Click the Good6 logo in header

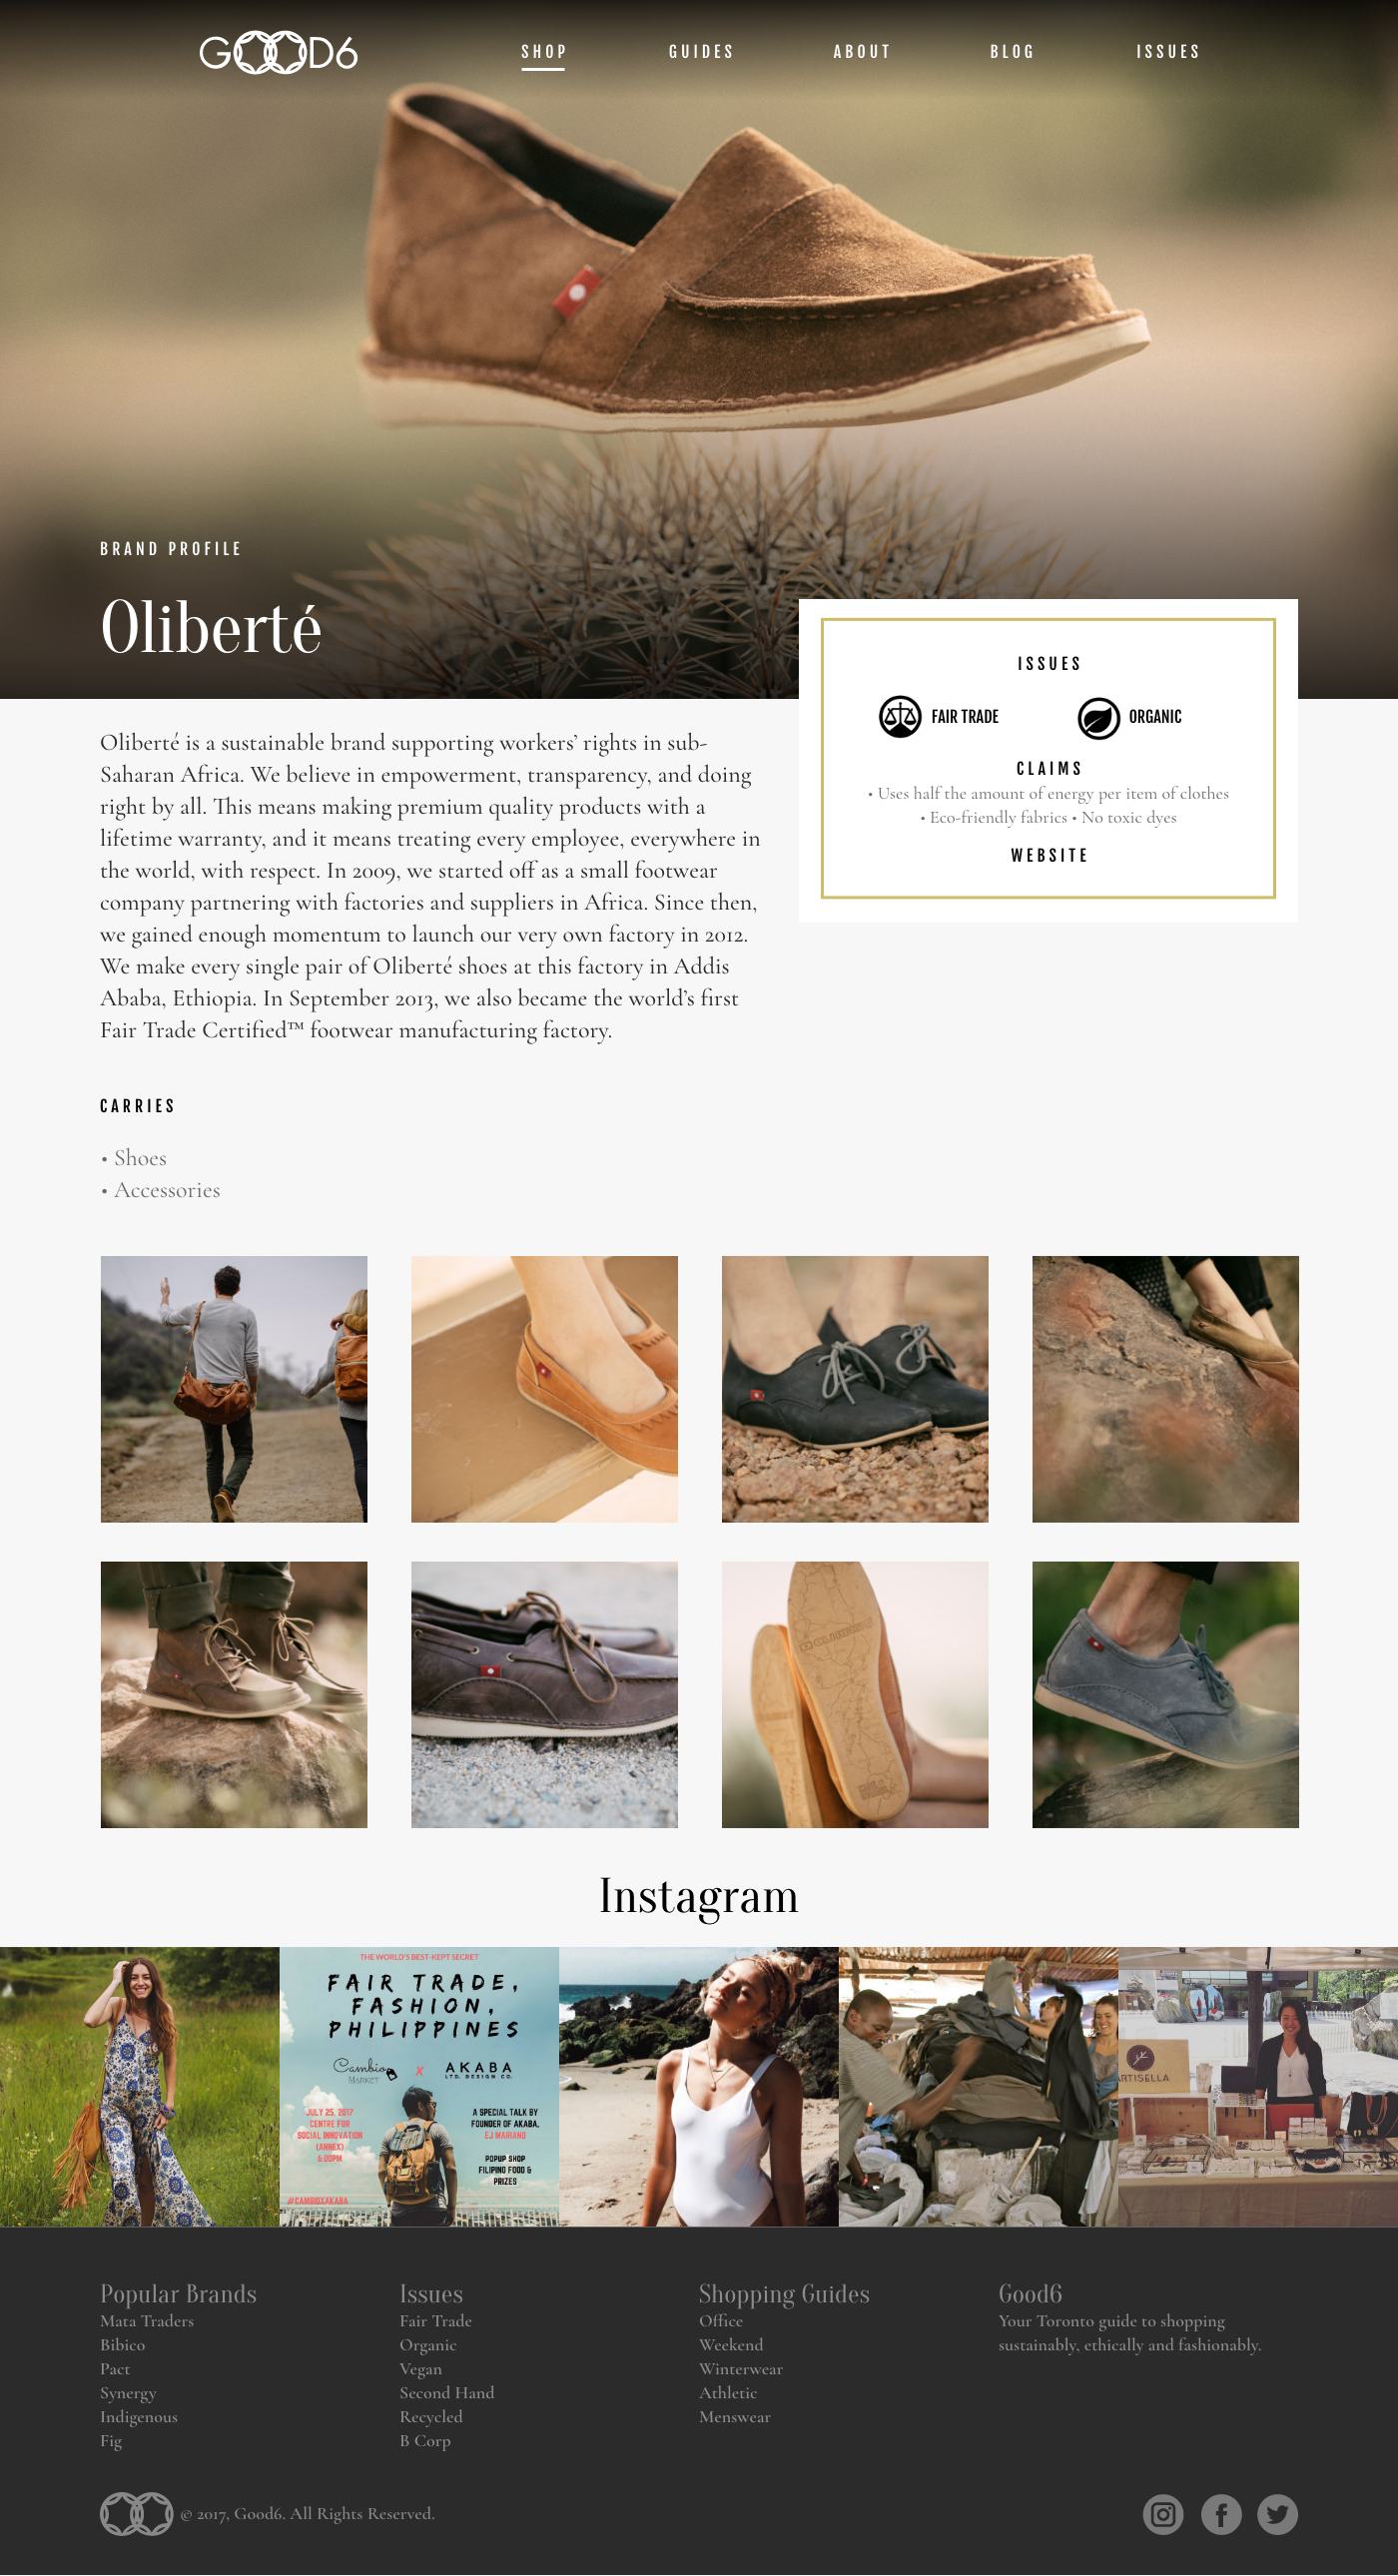(x=279, y=53)
